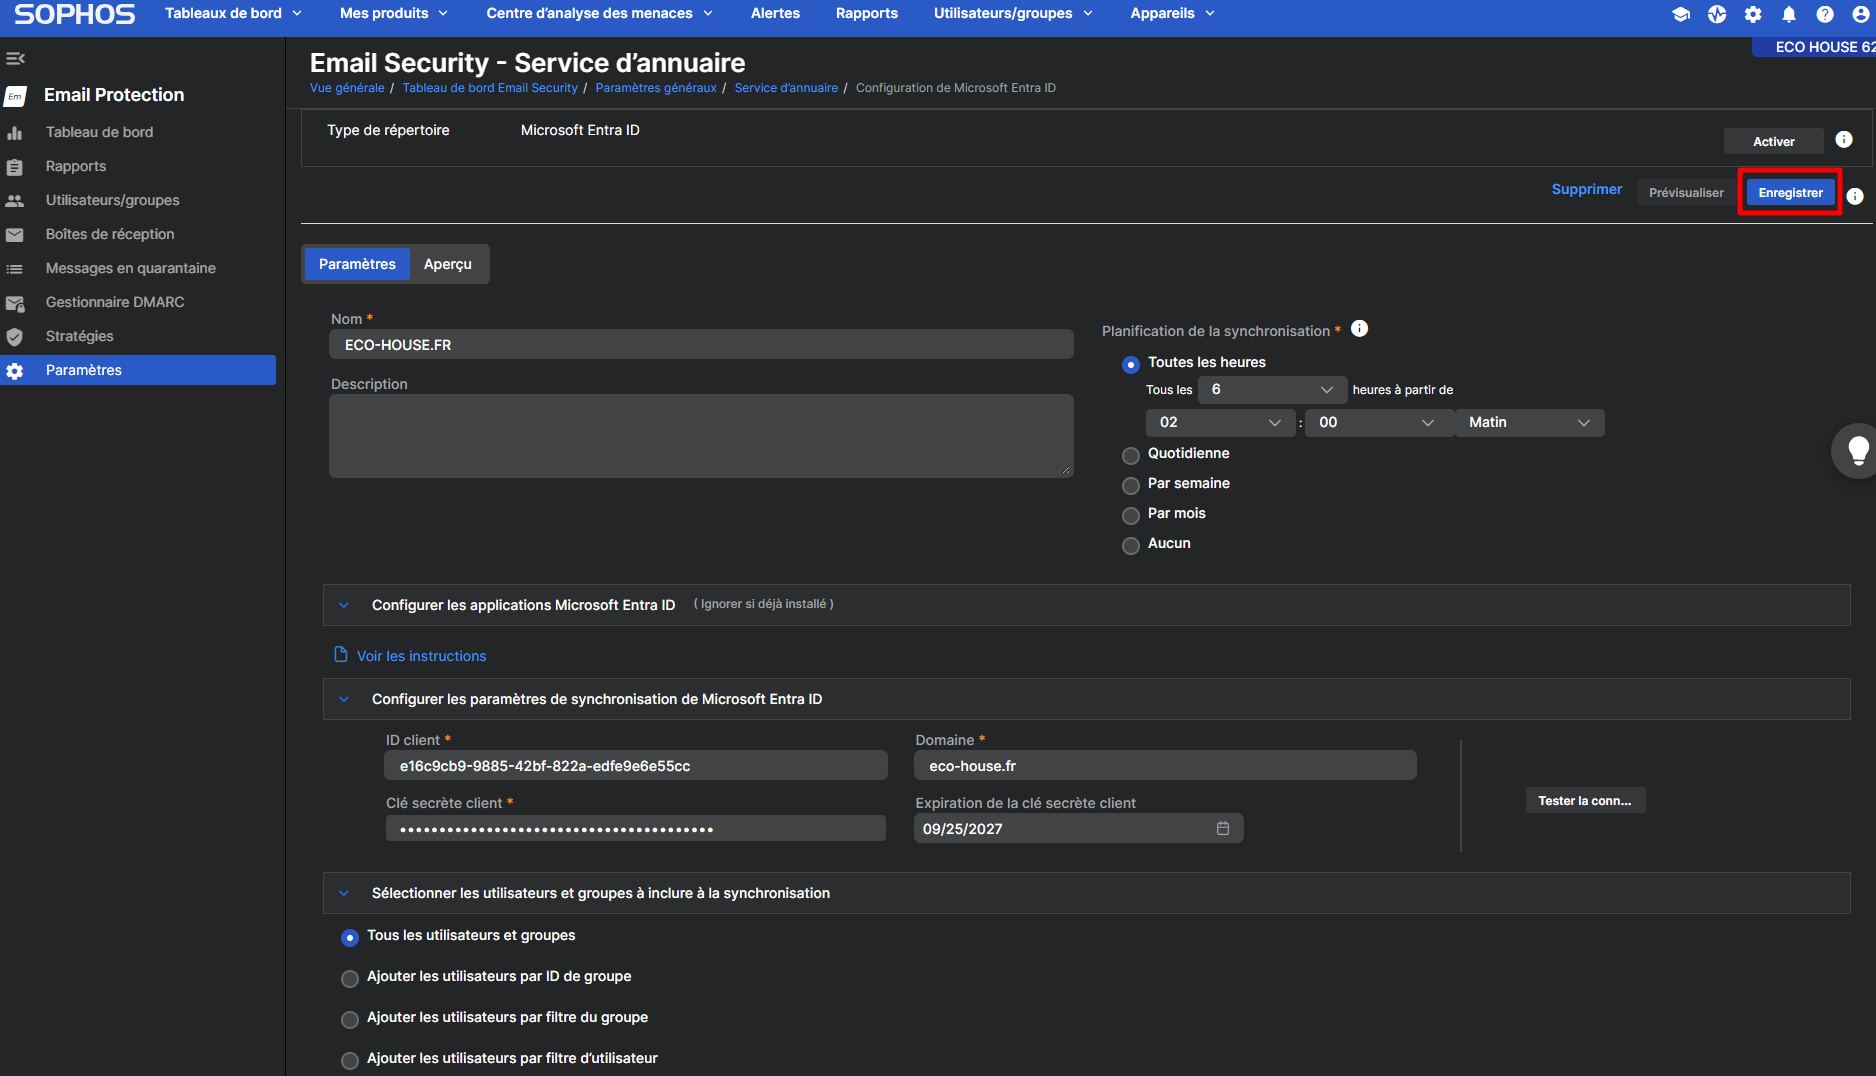
Task: Click the Email Protection product icon
Action: (x=15, y=96)
